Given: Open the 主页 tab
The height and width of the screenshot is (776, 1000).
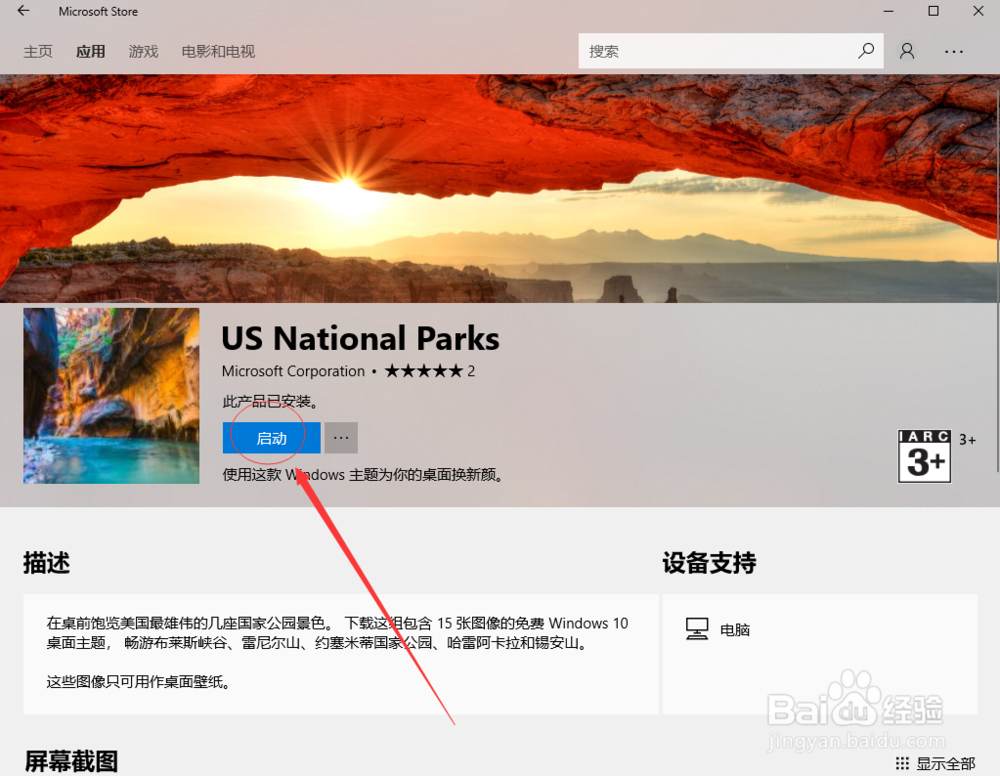Looking at the screenshot, I should (38, 52).
